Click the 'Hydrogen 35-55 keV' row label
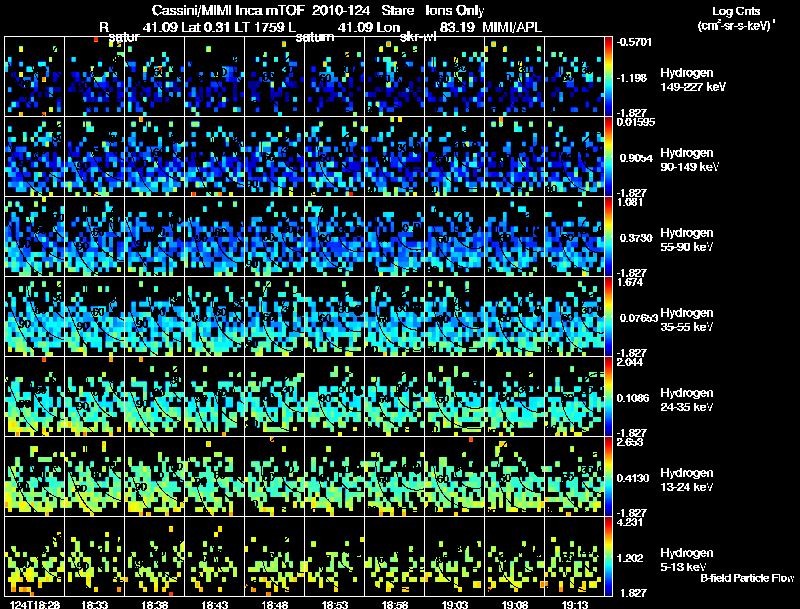Image resolution: width=800 pixels, height=609 pixels. 687,320
